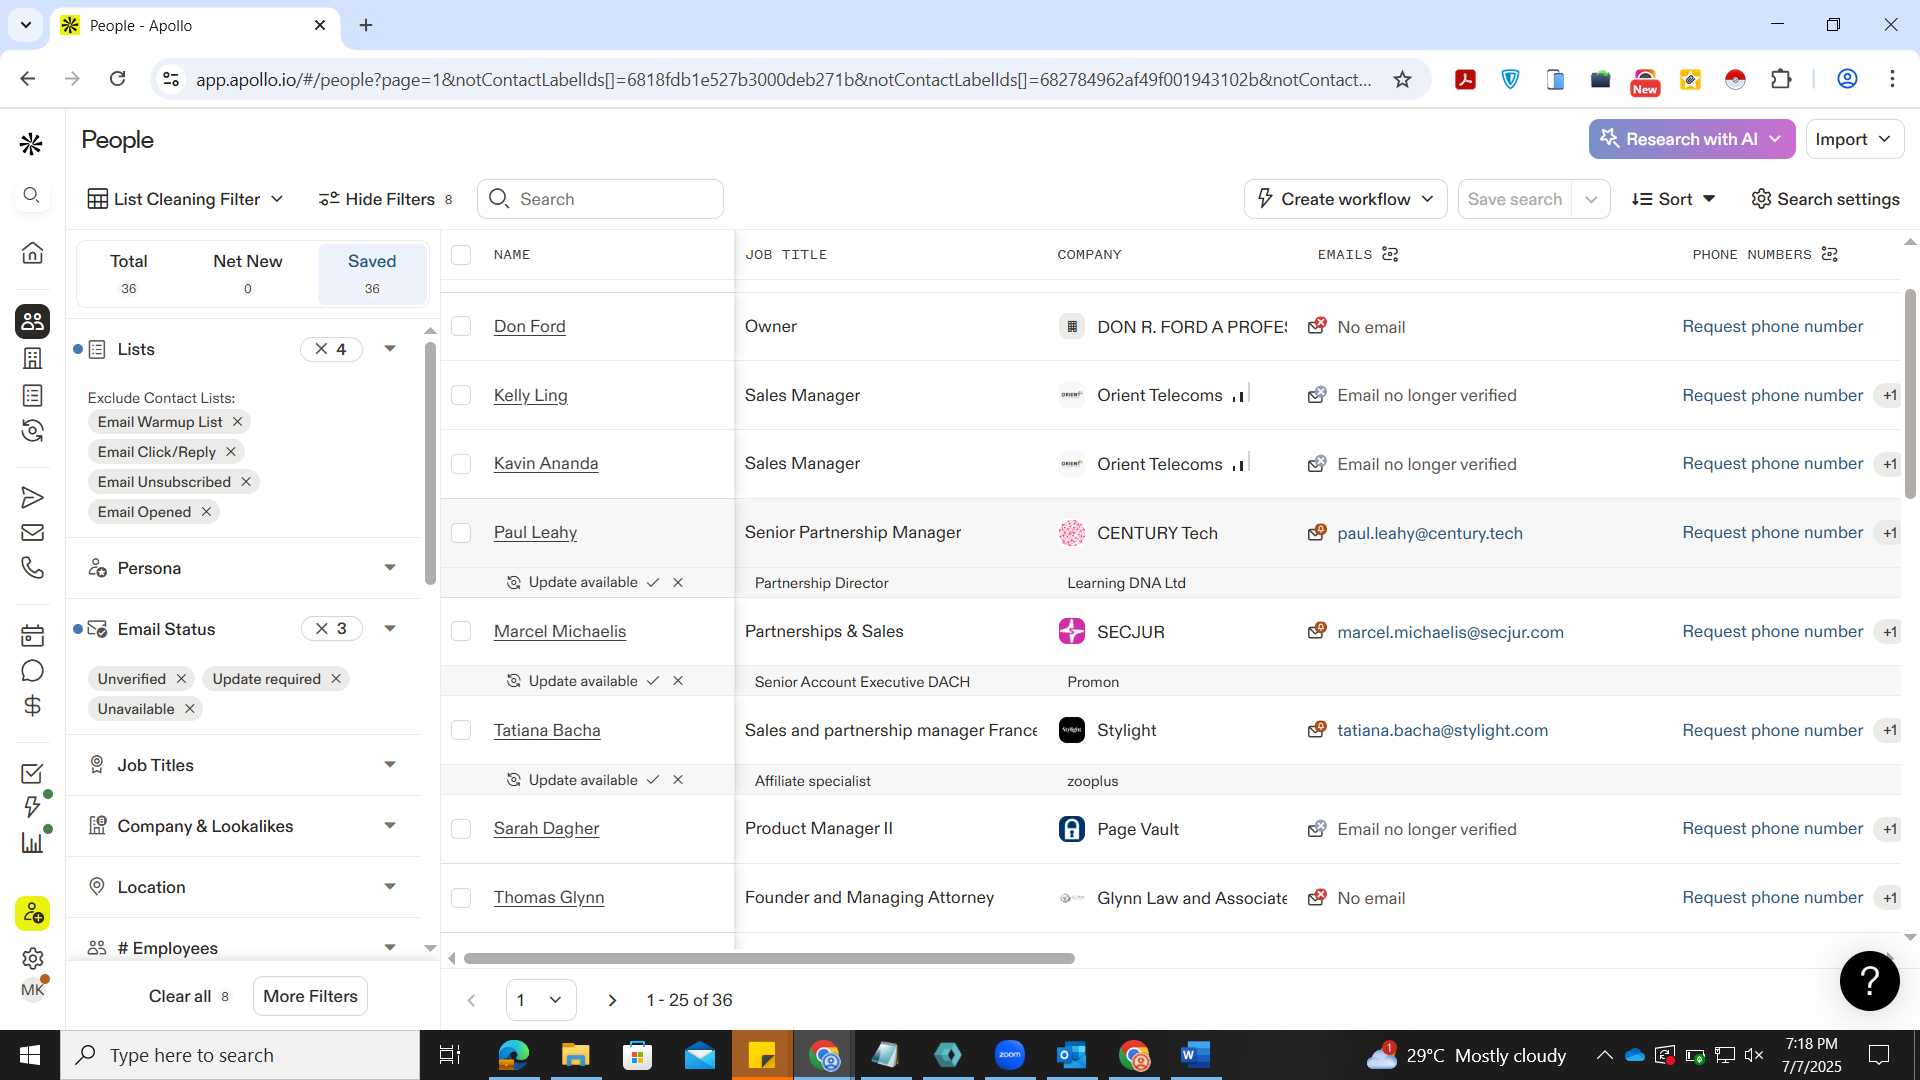Screen dimensions: 1920x1080
Task: Go to next results page arrow
Action: [612, 1000]
